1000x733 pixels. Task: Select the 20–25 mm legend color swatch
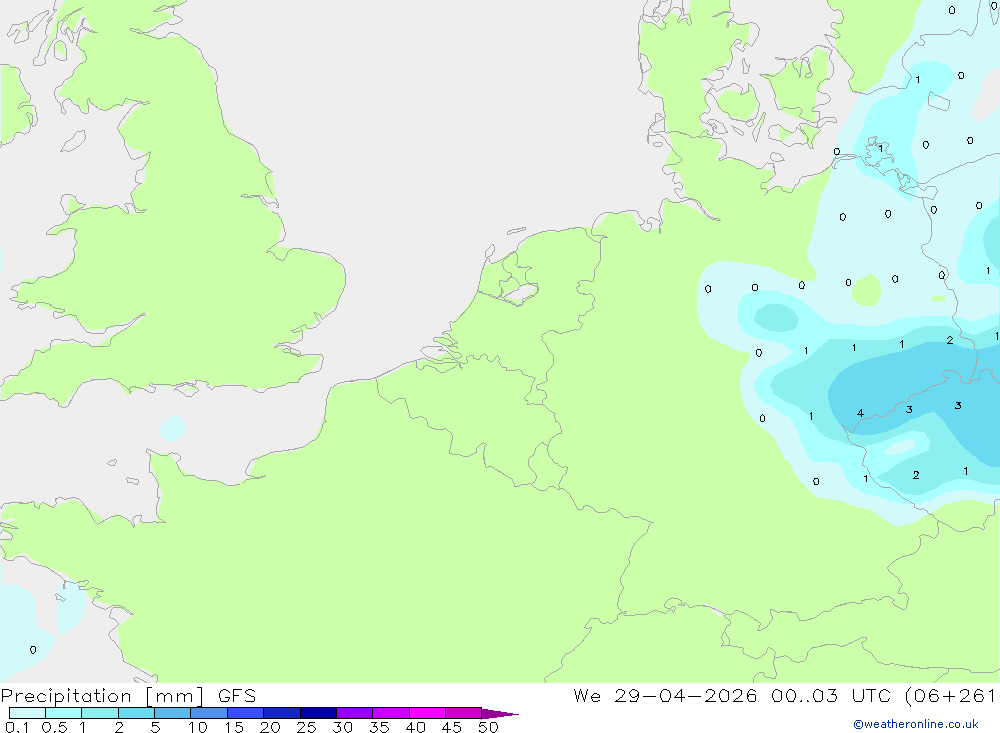(282, 713)
